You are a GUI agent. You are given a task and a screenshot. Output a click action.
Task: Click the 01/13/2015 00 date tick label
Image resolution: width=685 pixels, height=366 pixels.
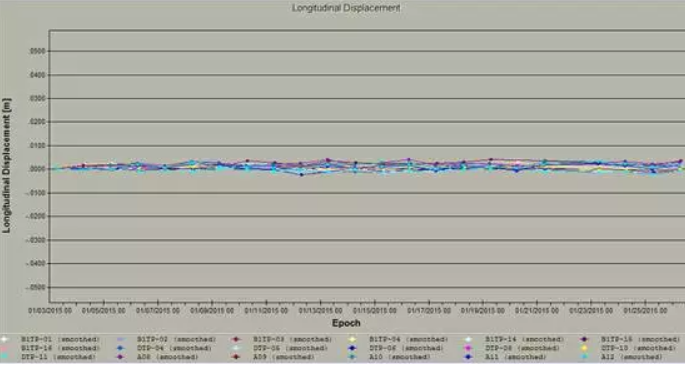point(320,311)
